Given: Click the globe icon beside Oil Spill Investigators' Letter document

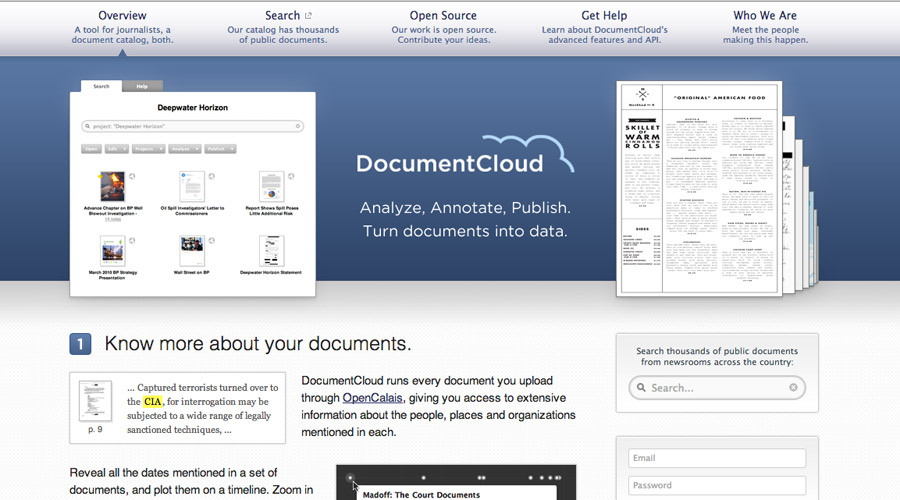Looking at the screenshot, I should tap(211, 176).
